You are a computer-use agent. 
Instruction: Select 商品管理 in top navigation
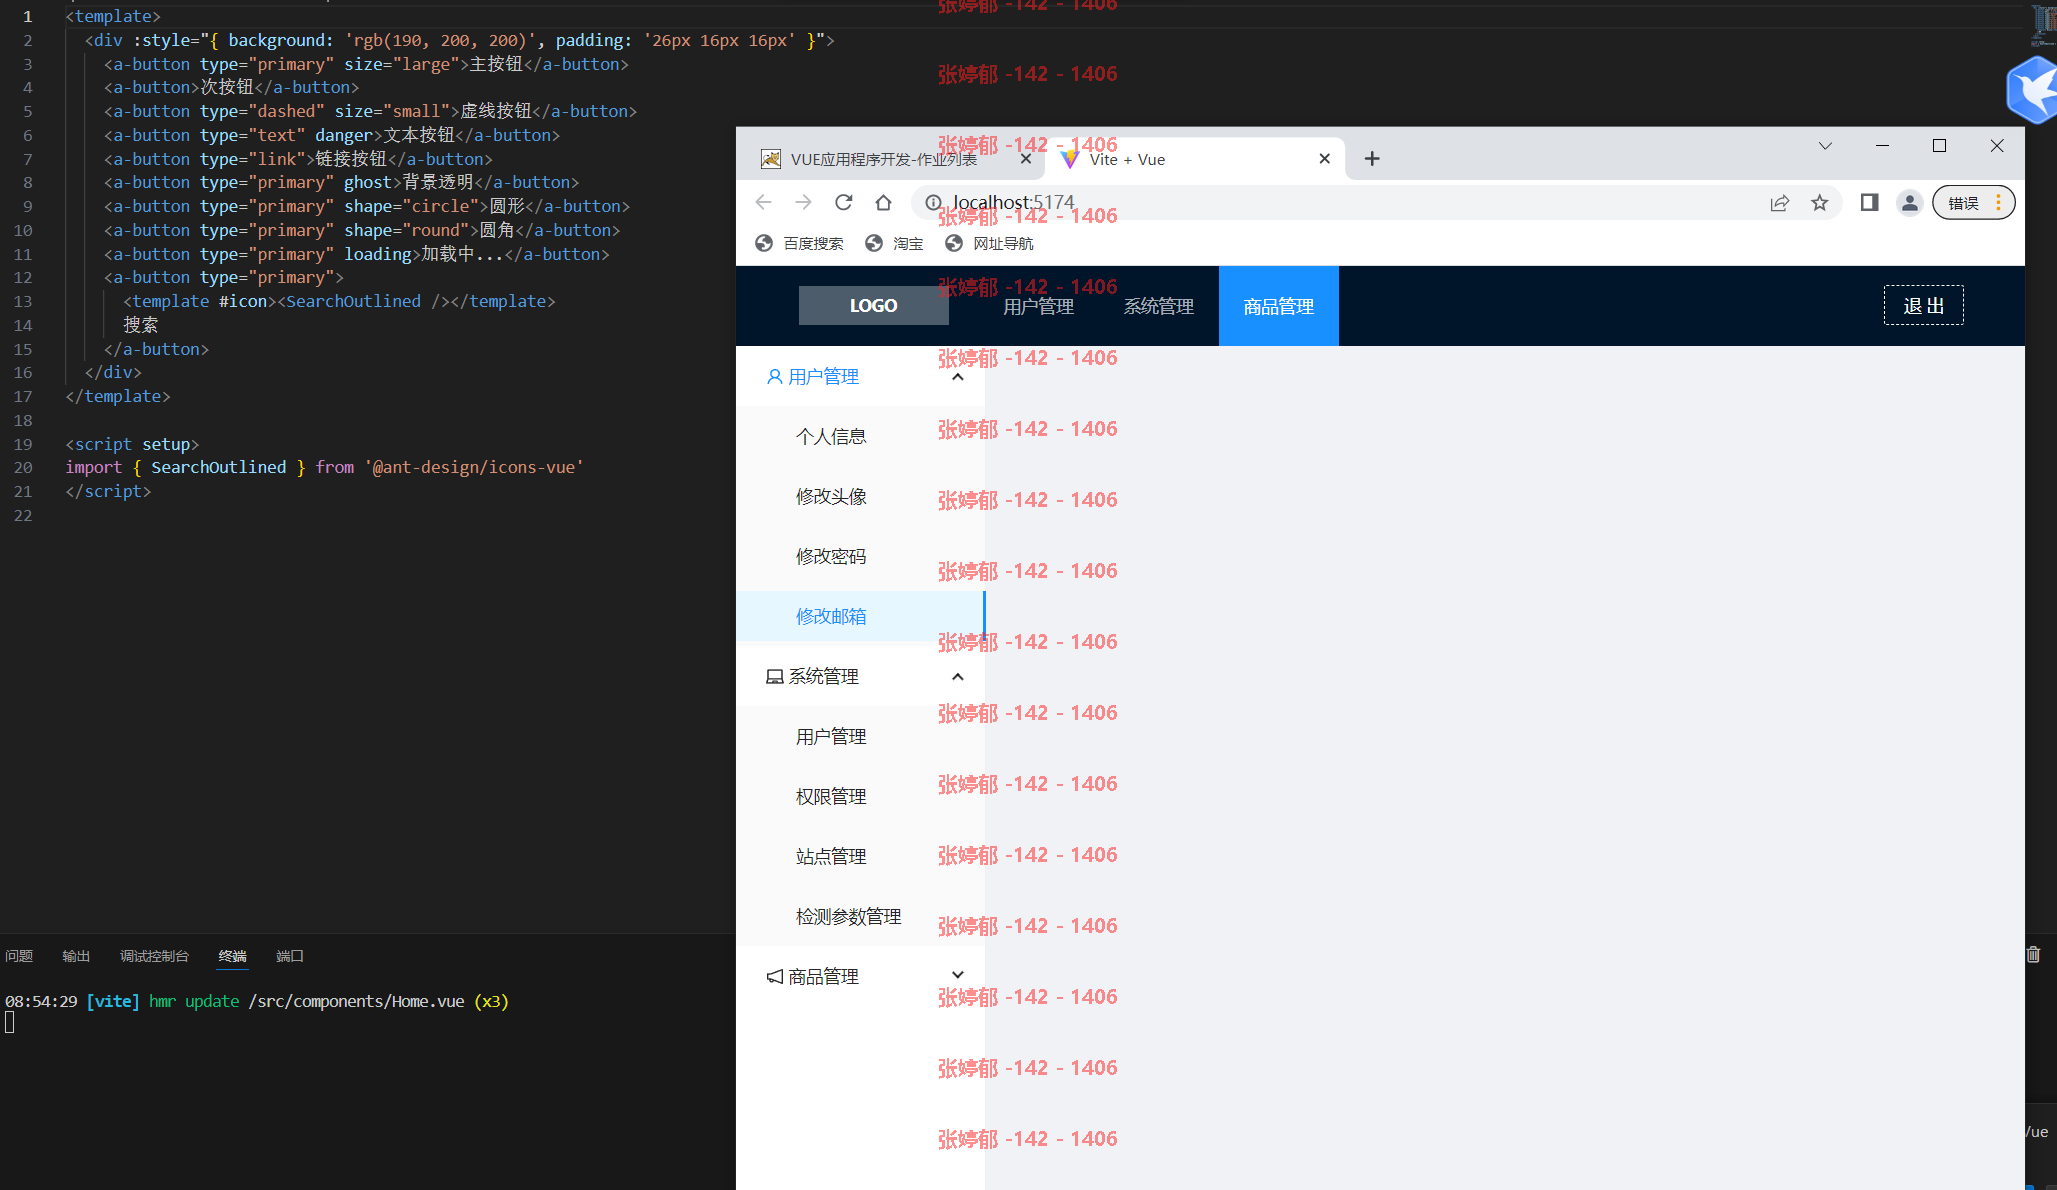(1278, 306)
